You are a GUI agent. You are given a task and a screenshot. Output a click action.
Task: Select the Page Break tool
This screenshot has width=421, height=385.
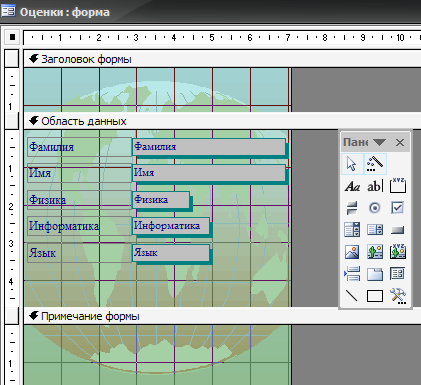352,274
